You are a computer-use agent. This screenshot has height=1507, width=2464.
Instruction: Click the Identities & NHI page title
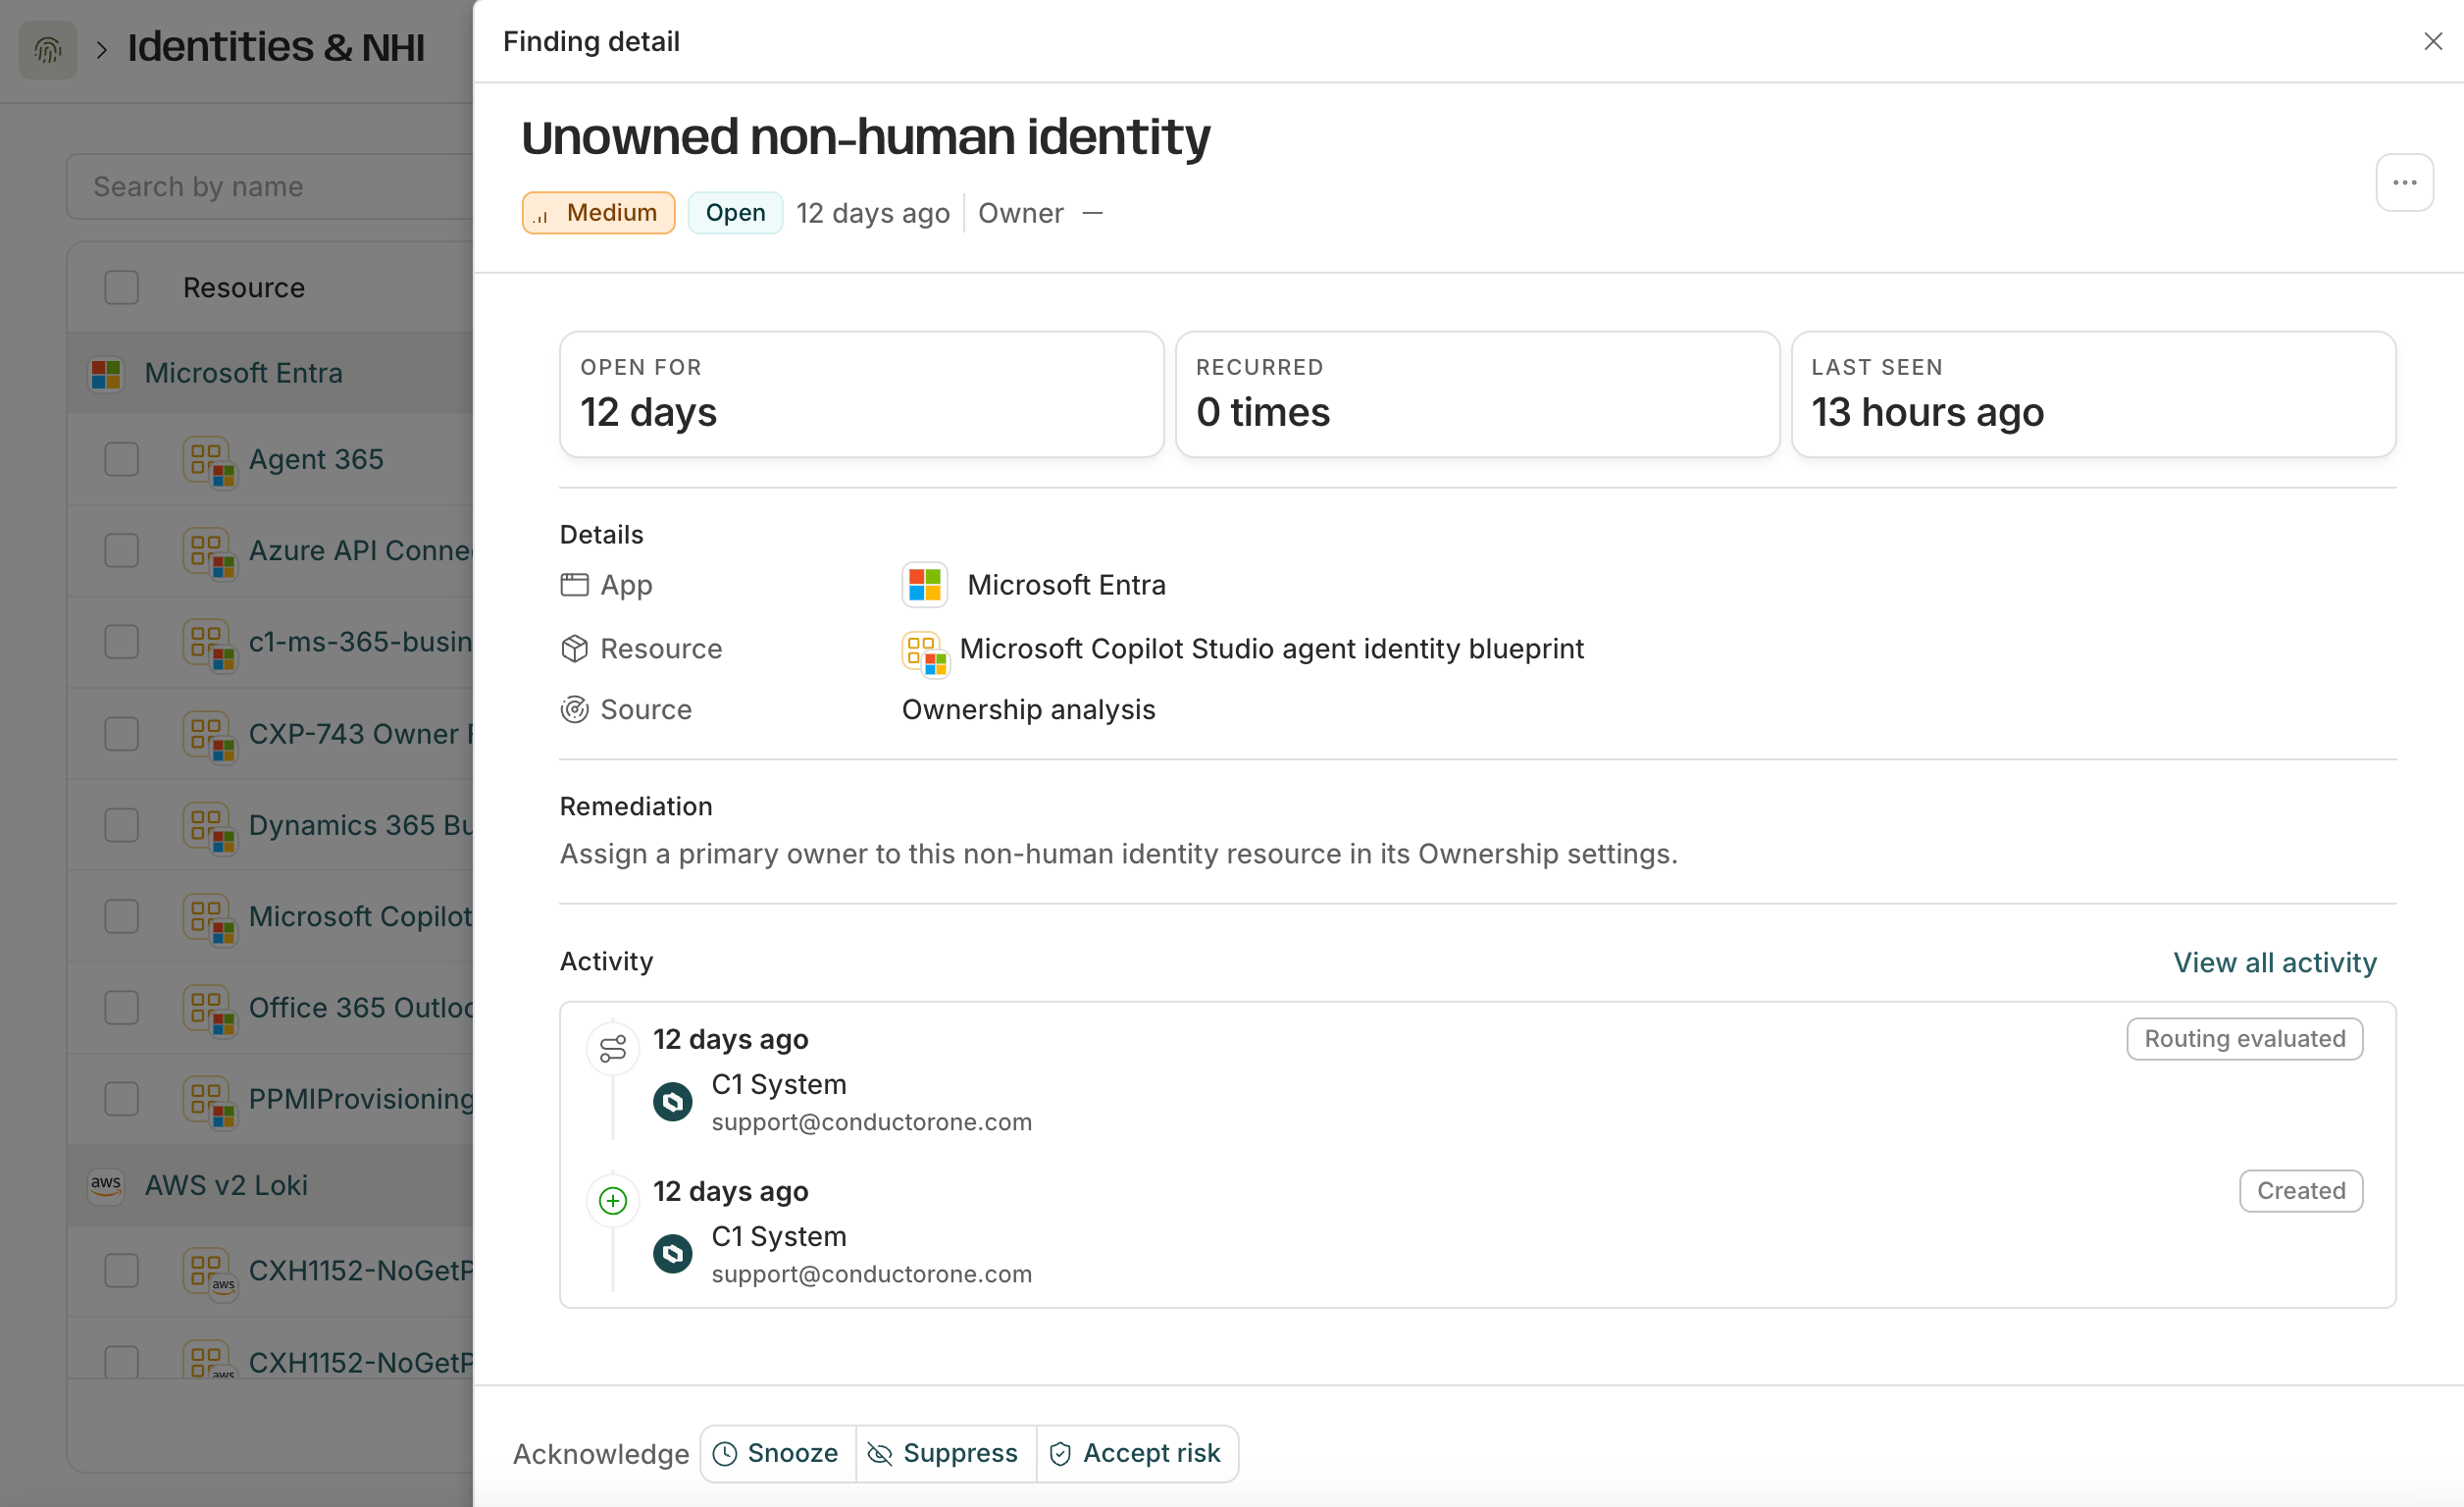(x=276, y=48)
